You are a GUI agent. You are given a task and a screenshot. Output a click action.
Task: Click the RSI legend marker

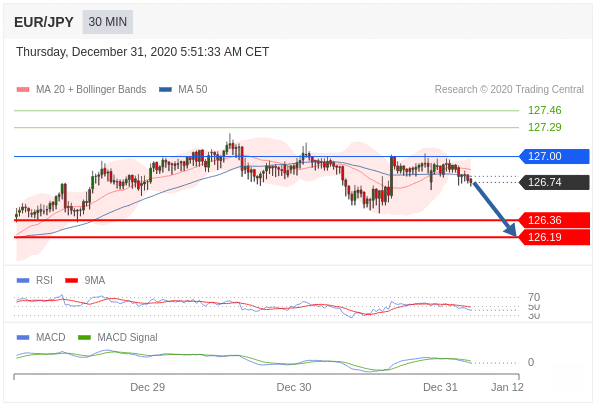coord(23,281)
